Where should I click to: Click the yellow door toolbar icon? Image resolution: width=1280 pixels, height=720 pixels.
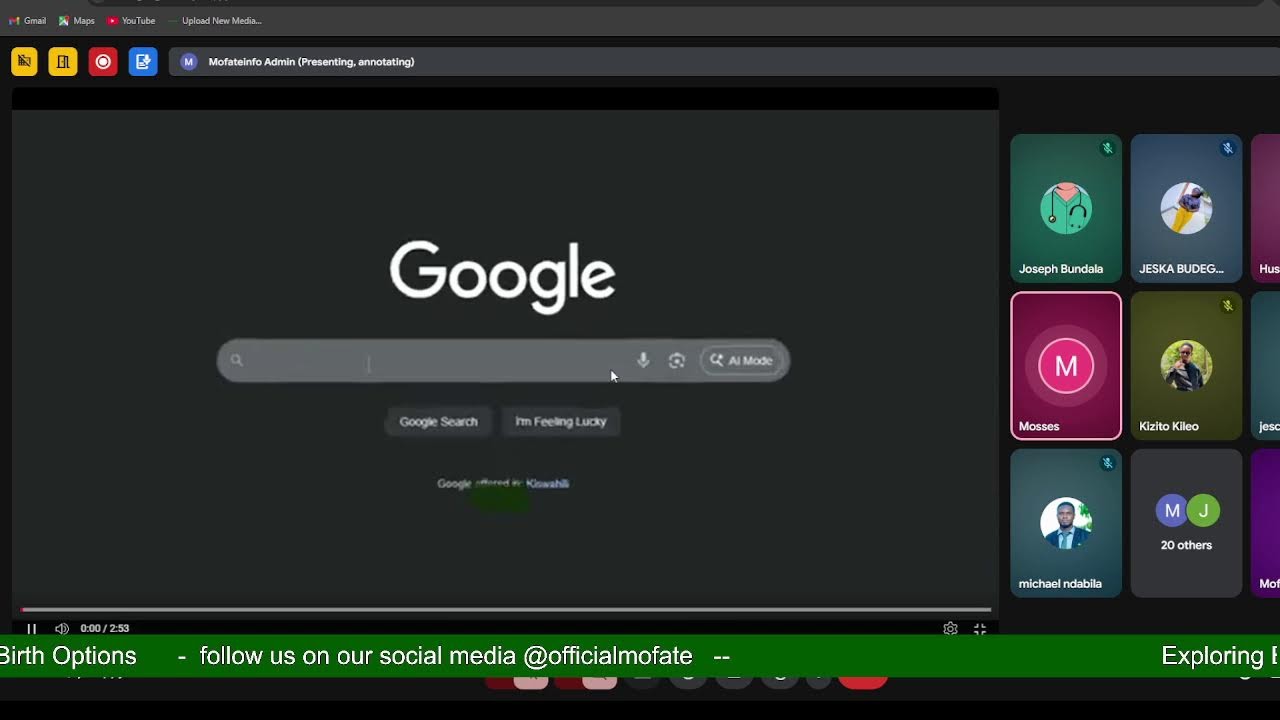point(63,62)
